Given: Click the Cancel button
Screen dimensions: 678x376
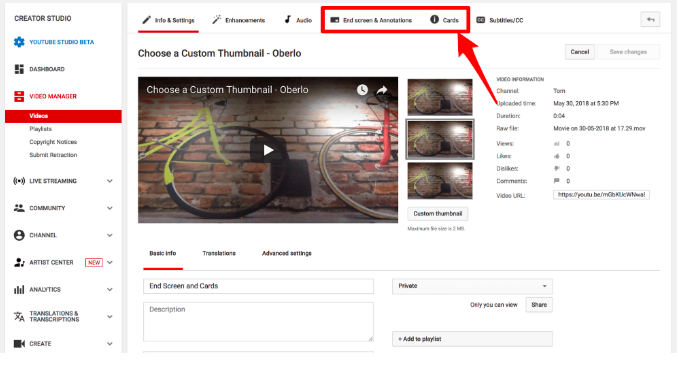Looking at the screenshot, I should 579,52.
